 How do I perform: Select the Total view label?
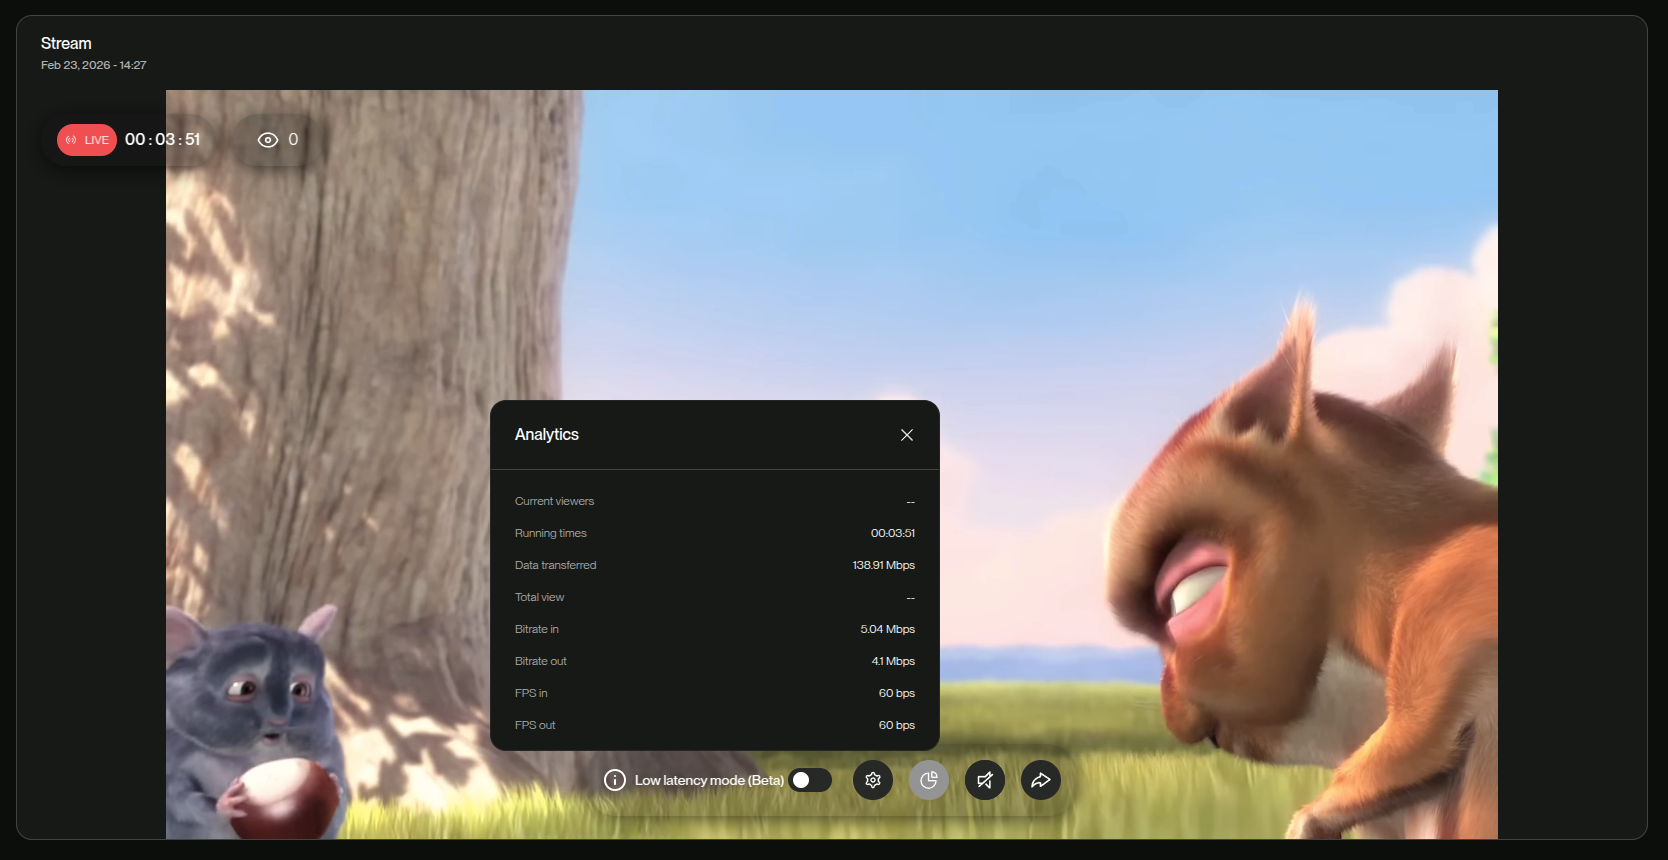(539, 597)
